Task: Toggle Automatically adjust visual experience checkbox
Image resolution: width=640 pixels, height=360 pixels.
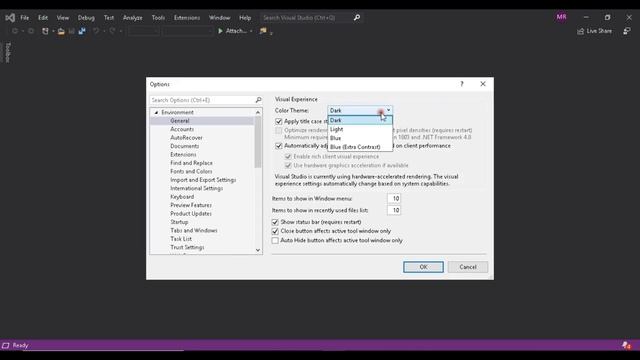Action: pyautogui.click(x=279, y=146)
